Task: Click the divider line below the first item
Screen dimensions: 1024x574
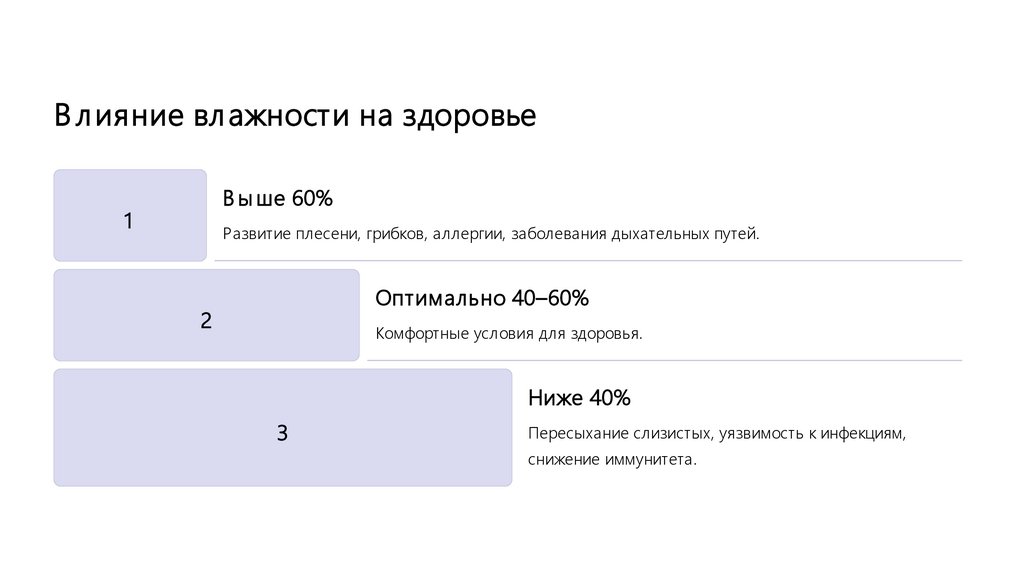Action: click(588, 260)
